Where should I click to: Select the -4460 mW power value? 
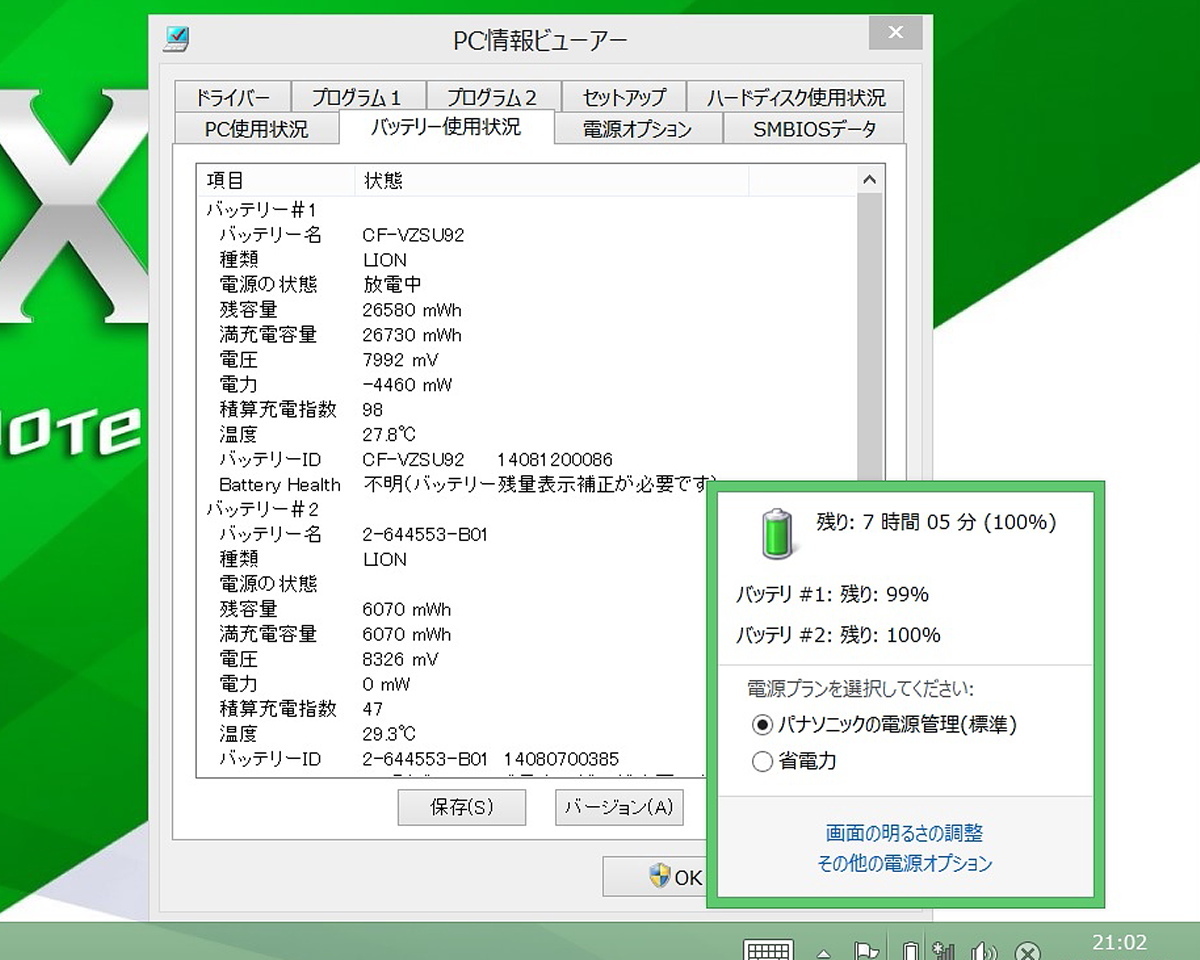[x=407, y=385]
